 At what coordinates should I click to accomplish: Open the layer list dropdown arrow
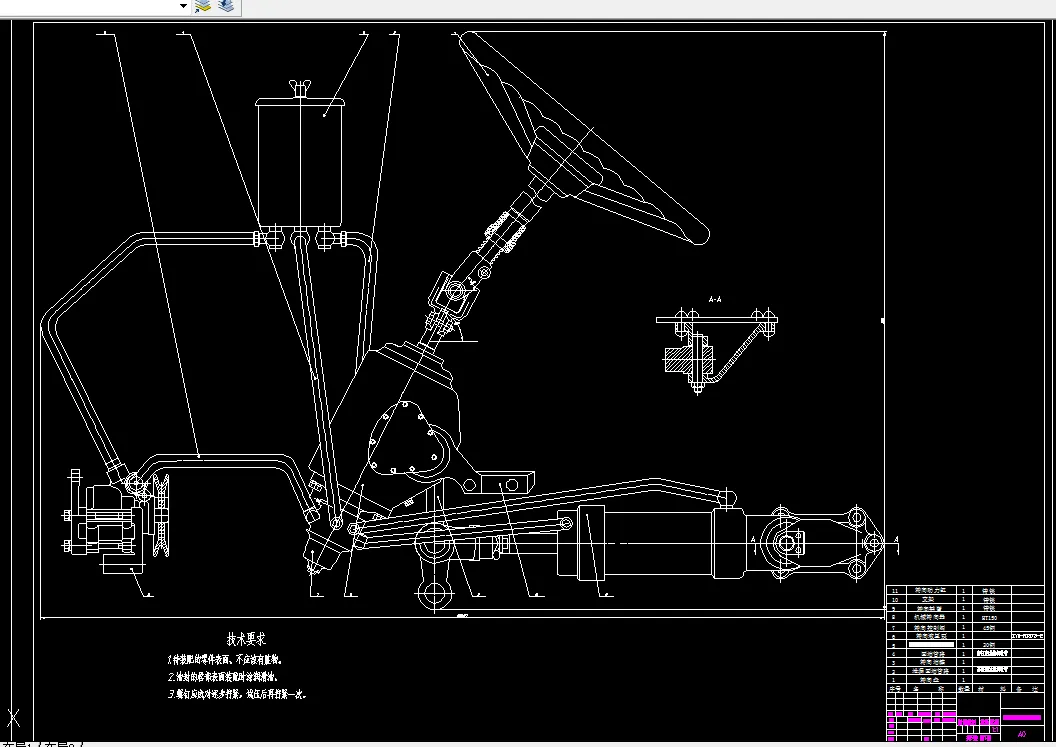(x=183, y=6)
